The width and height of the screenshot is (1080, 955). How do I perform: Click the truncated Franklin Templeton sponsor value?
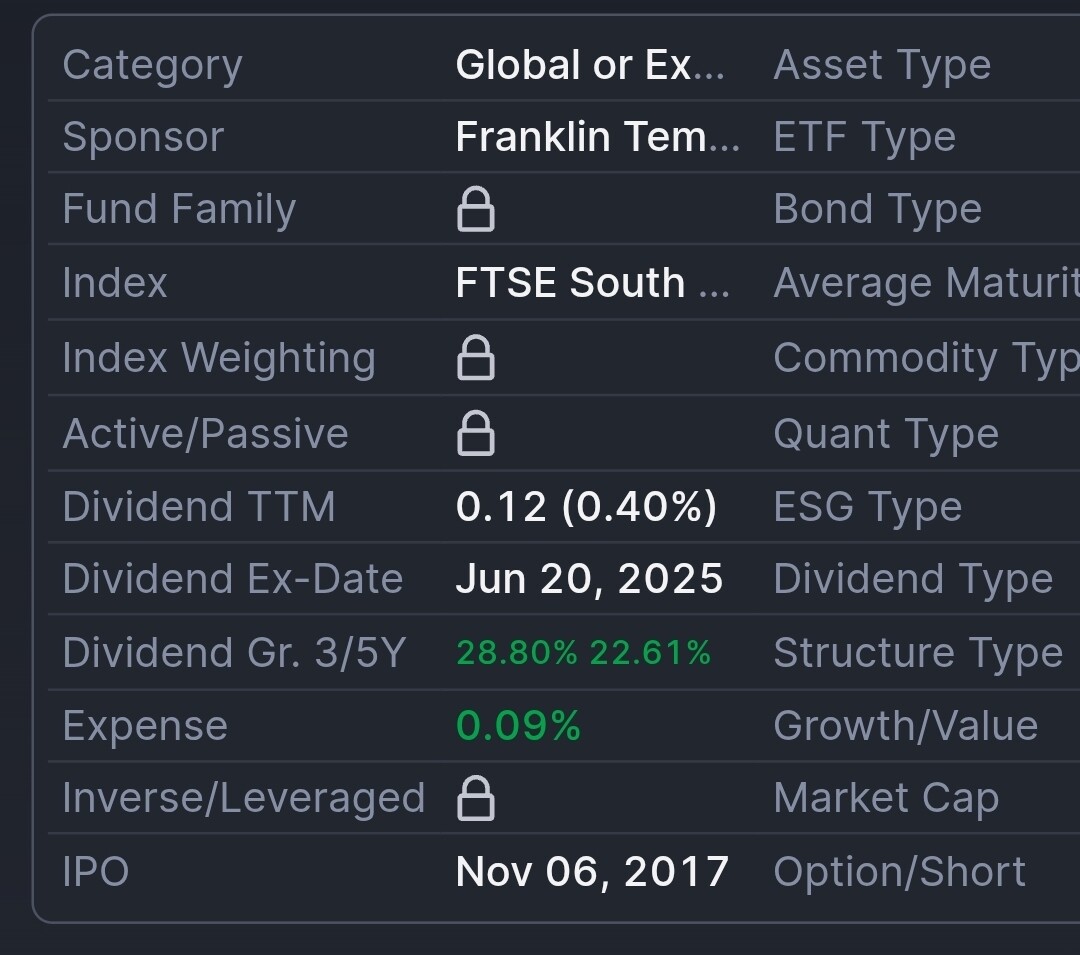pyautogui.click(x=597, y=137)
